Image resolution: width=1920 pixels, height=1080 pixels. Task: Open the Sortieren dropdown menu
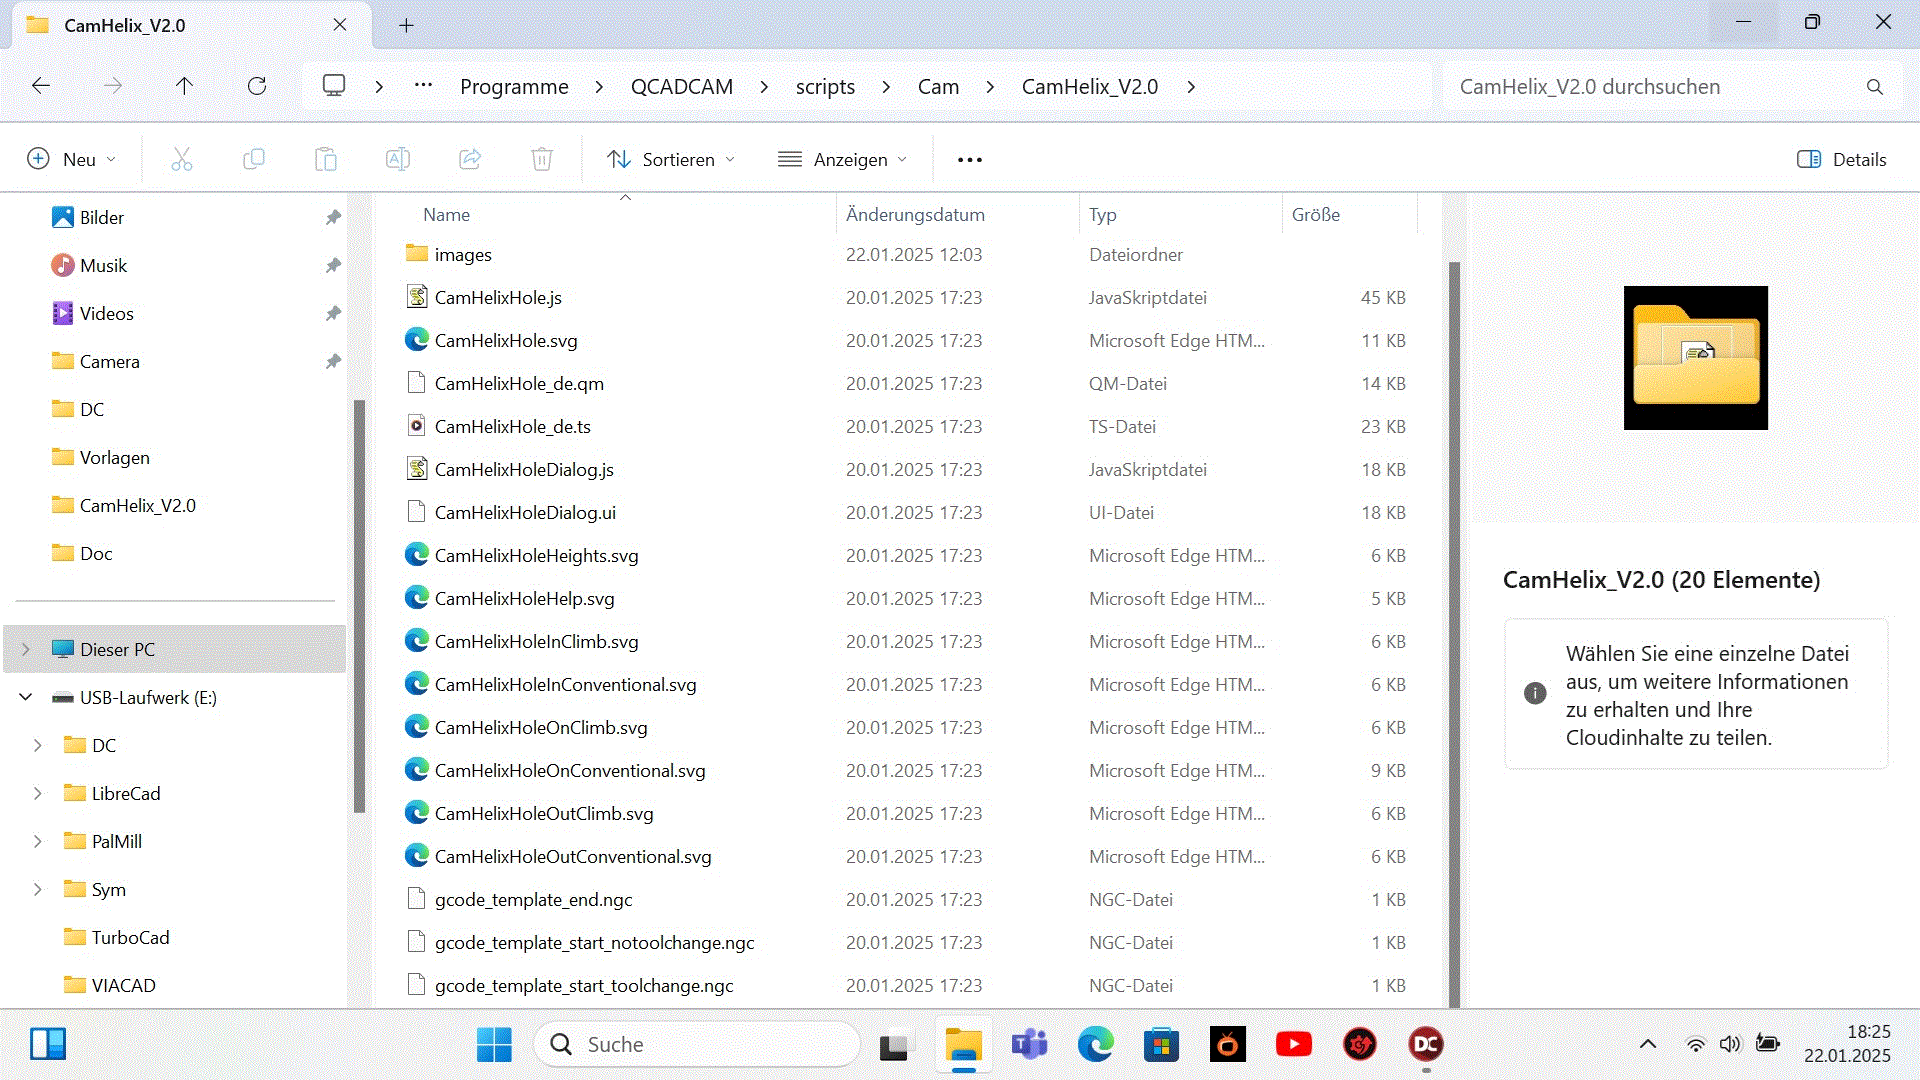(x=671, y=159)
